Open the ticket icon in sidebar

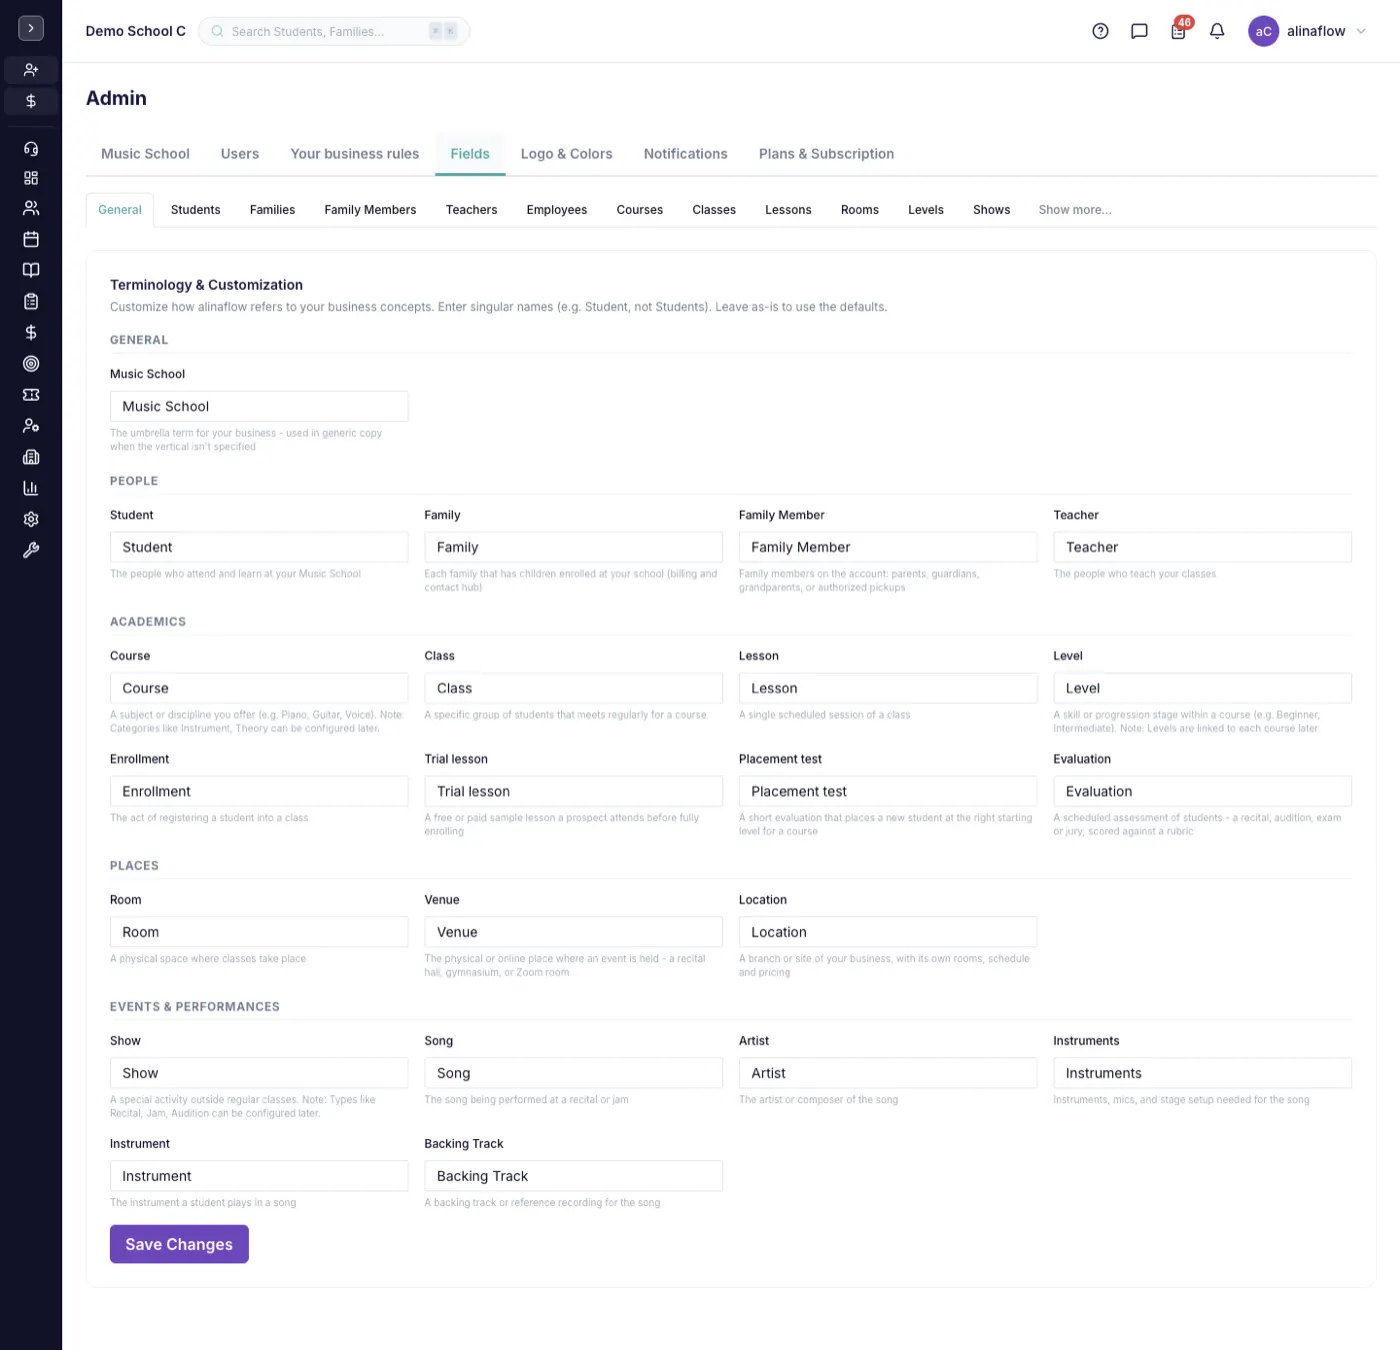[31, 395]
